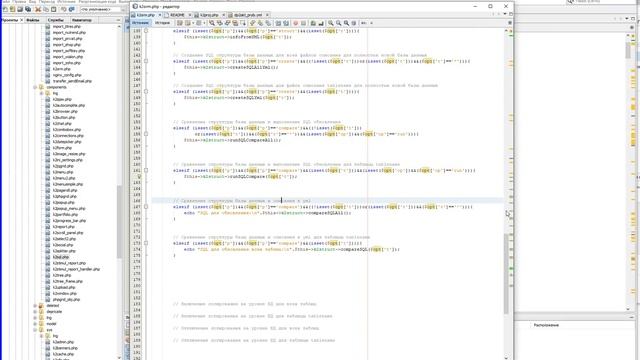Jump to Previous Bookmark icon
The height and width of the screenshot is (360, 640).
pyautogui.click(x=252, y=23)
